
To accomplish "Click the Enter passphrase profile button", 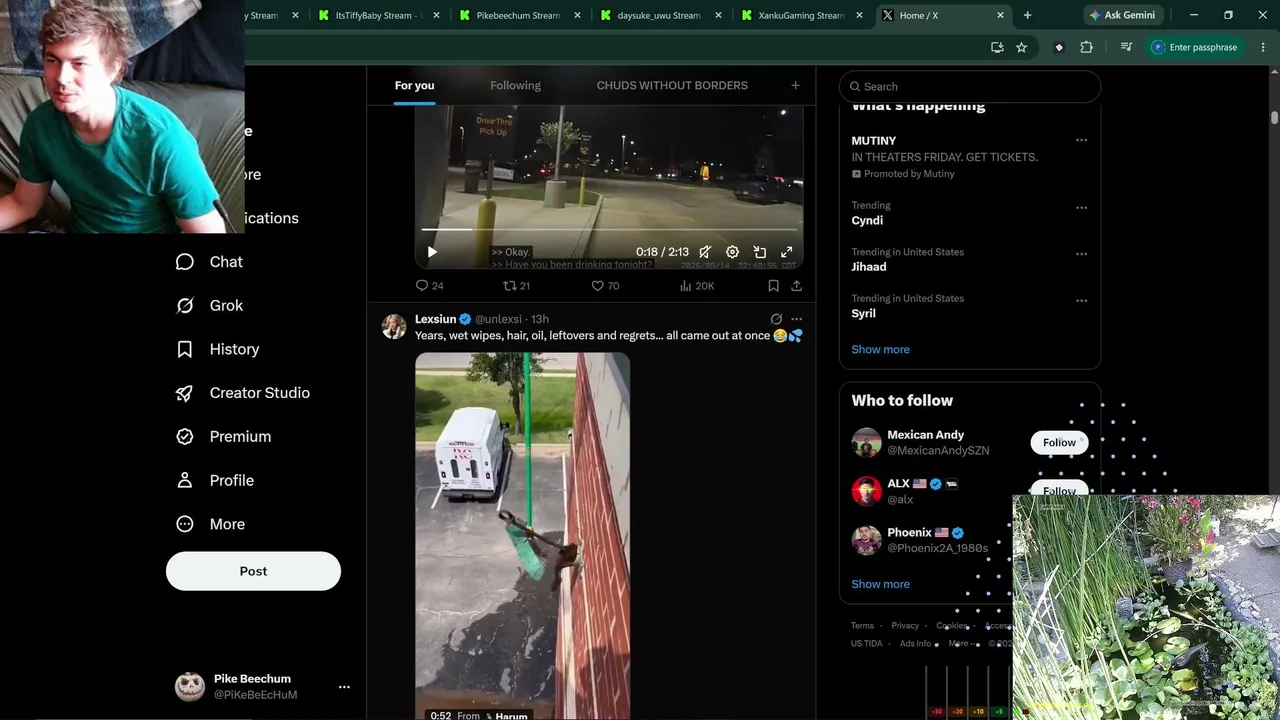I will pos(1194,47).
